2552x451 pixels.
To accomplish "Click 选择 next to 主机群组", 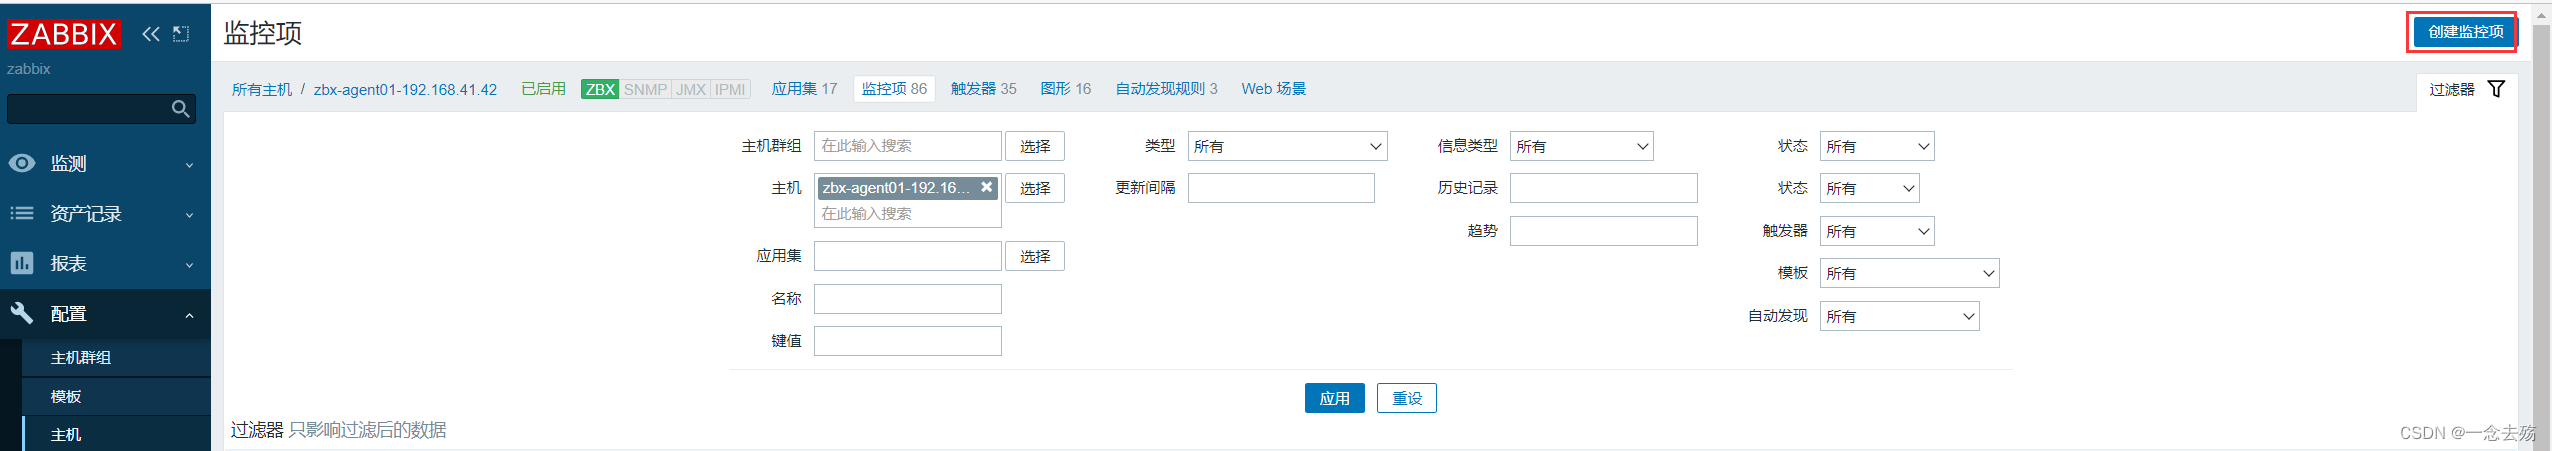I will [1035, 146].
